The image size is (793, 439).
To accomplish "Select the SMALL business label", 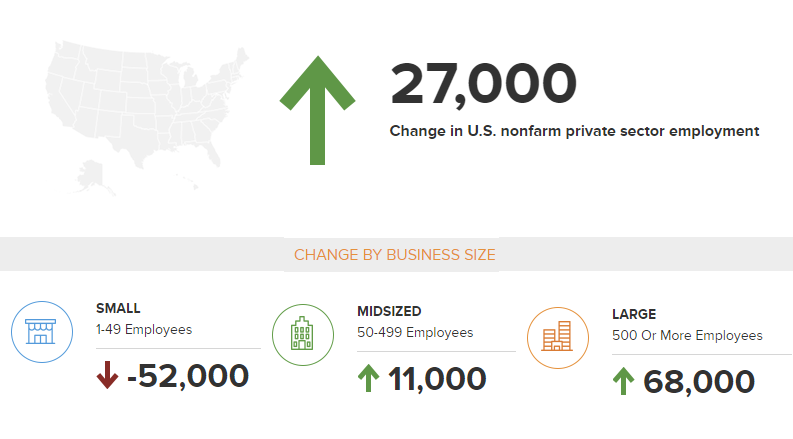I will tap(118, 308).
